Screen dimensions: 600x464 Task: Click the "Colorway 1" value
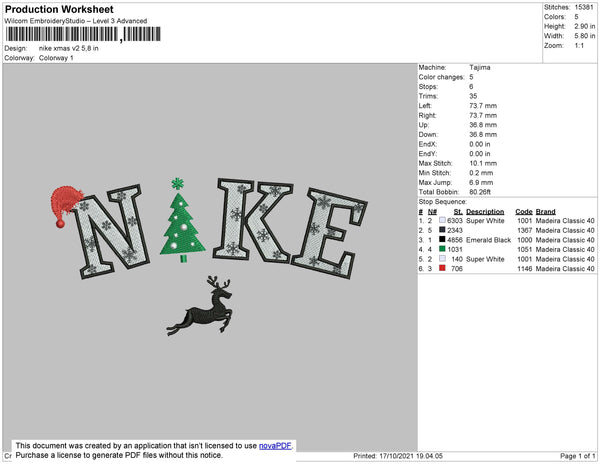point(56,58)
